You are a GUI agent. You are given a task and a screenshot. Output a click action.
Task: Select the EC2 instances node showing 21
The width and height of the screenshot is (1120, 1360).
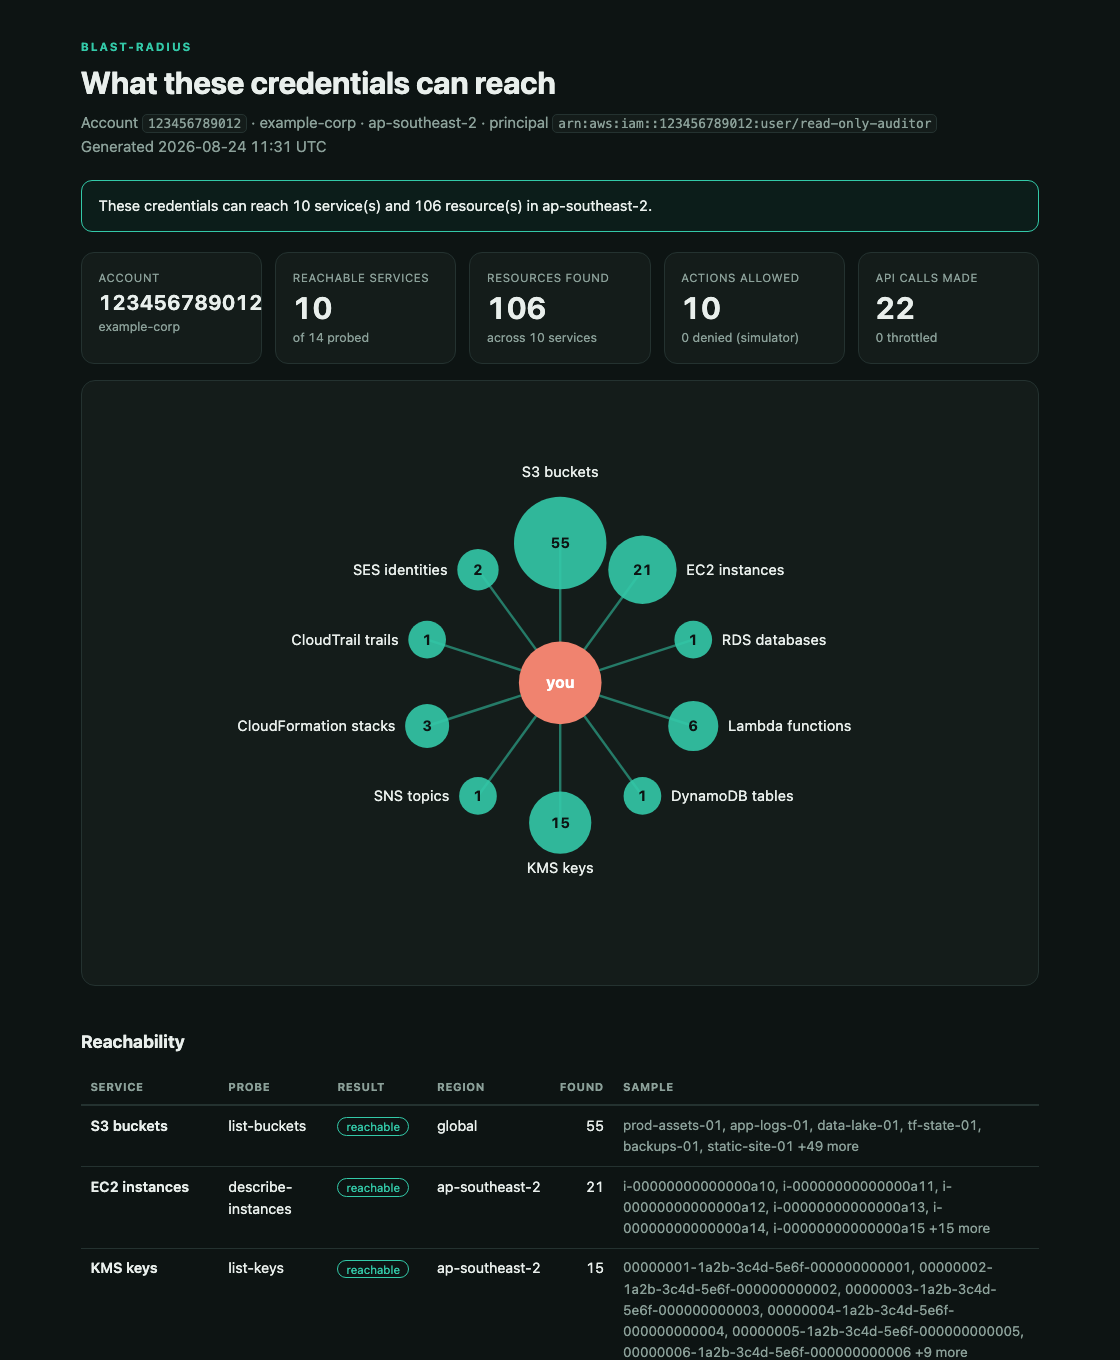pyautogui.click(x=642, y=570)
